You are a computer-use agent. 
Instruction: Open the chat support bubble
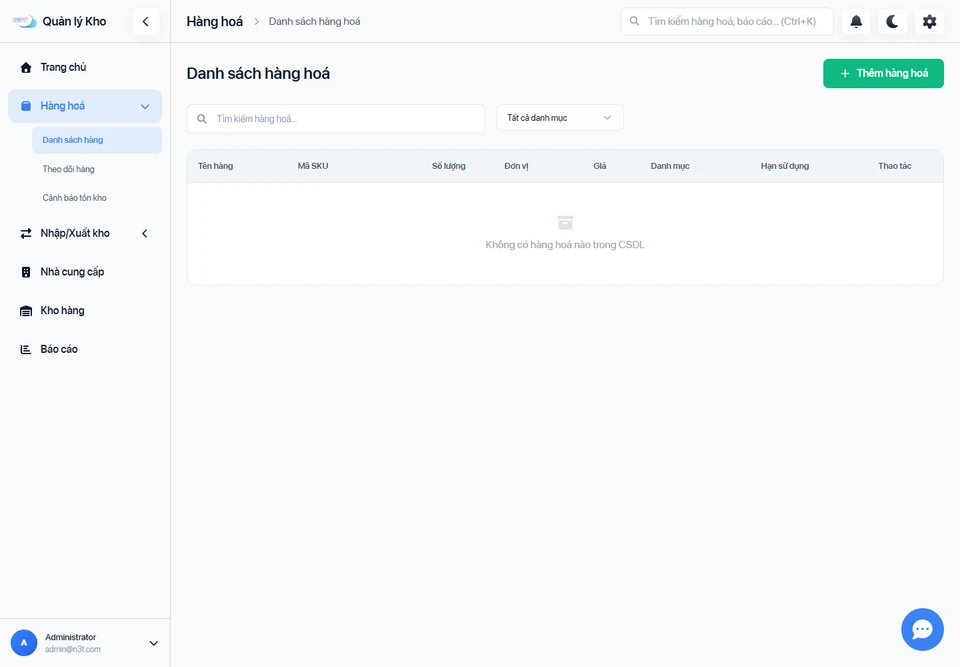[x=922, y=629]
